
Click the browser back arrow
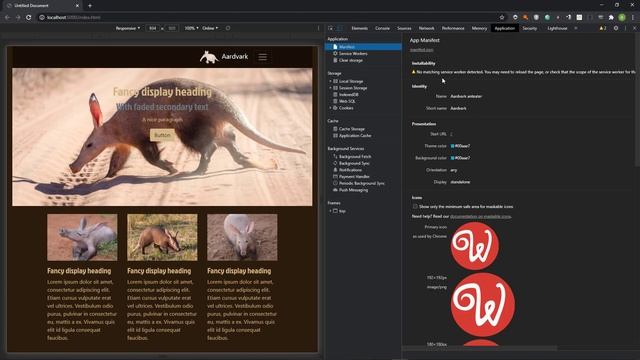(7, 18)
